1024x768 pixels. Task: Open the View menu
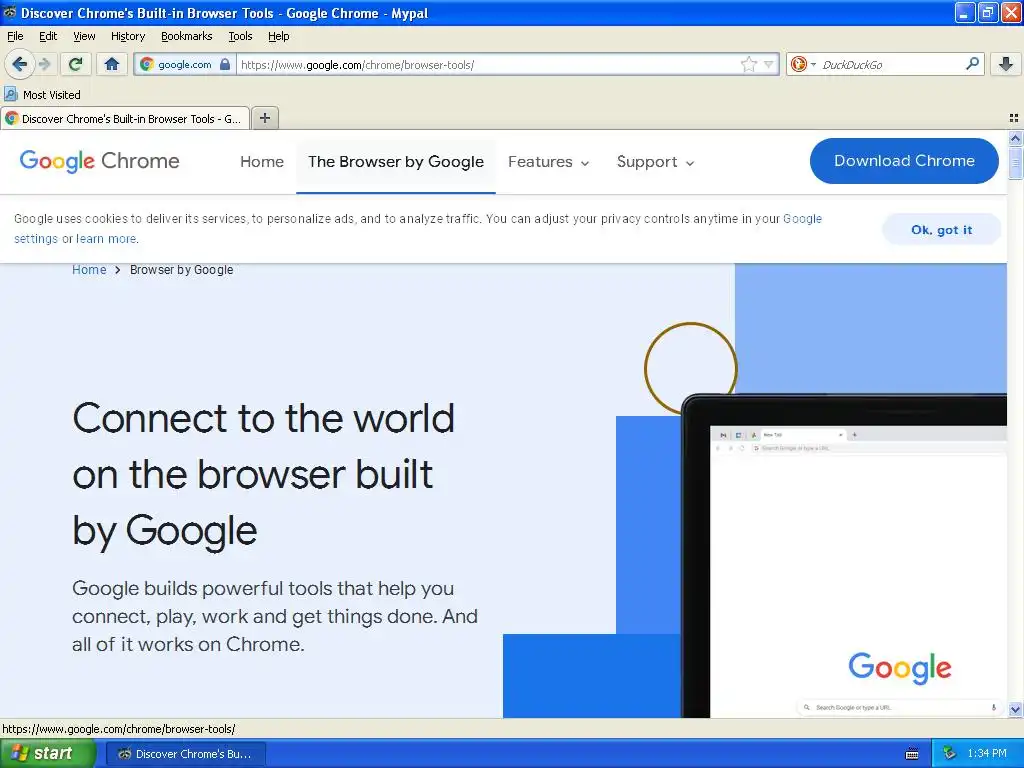[84, 36]
